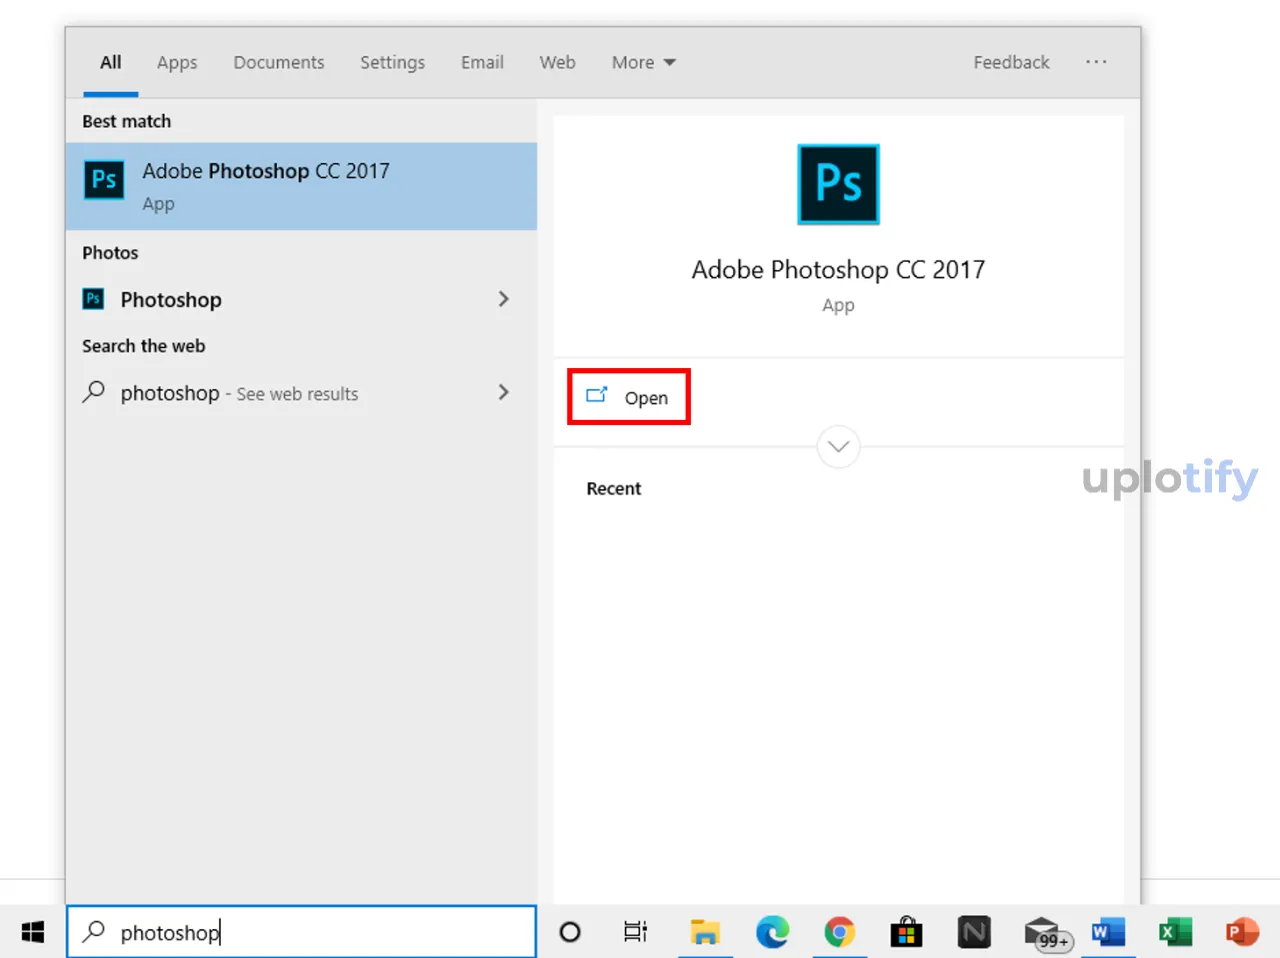1280x958 pixels.
Task: Open Adobe Photoshop CC 2017 best match result
Action: [x=301, y=186]
